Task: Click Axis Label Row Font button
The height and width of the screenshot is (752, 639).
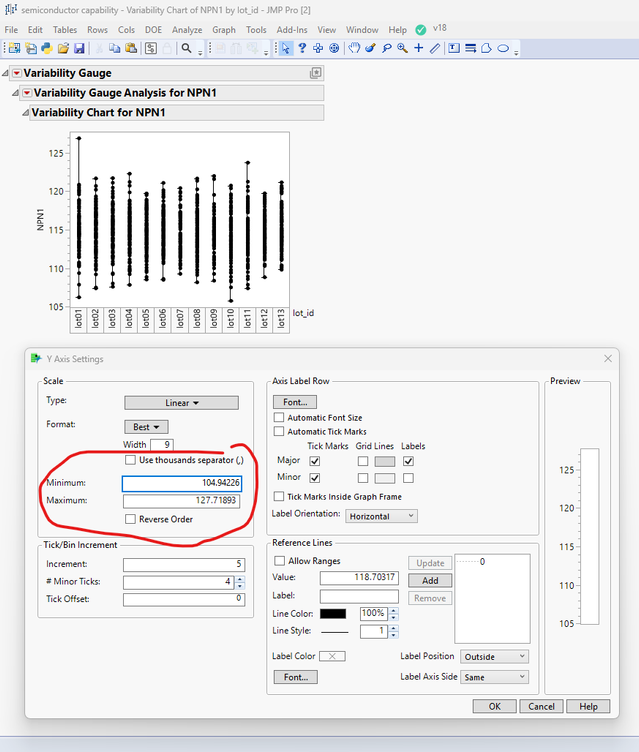Action: 295,402
